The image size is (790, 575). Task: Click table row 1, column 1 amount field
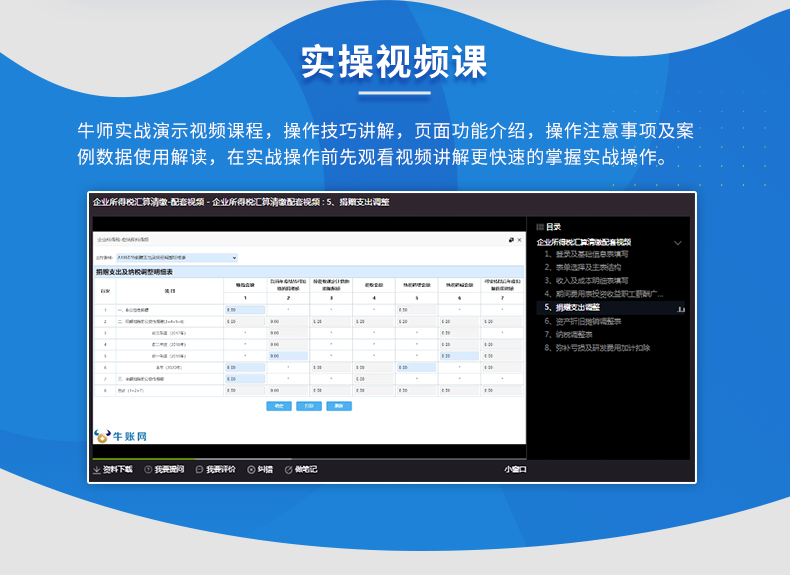point(245,310)
